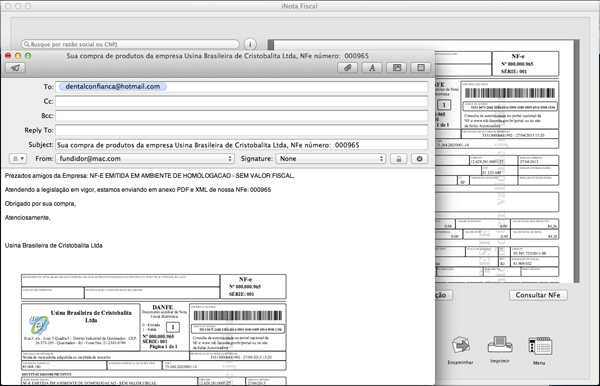Screen dimensions: 600x386
Task: Click the search field for razão social or CNPJ
Action: (130, 44)
